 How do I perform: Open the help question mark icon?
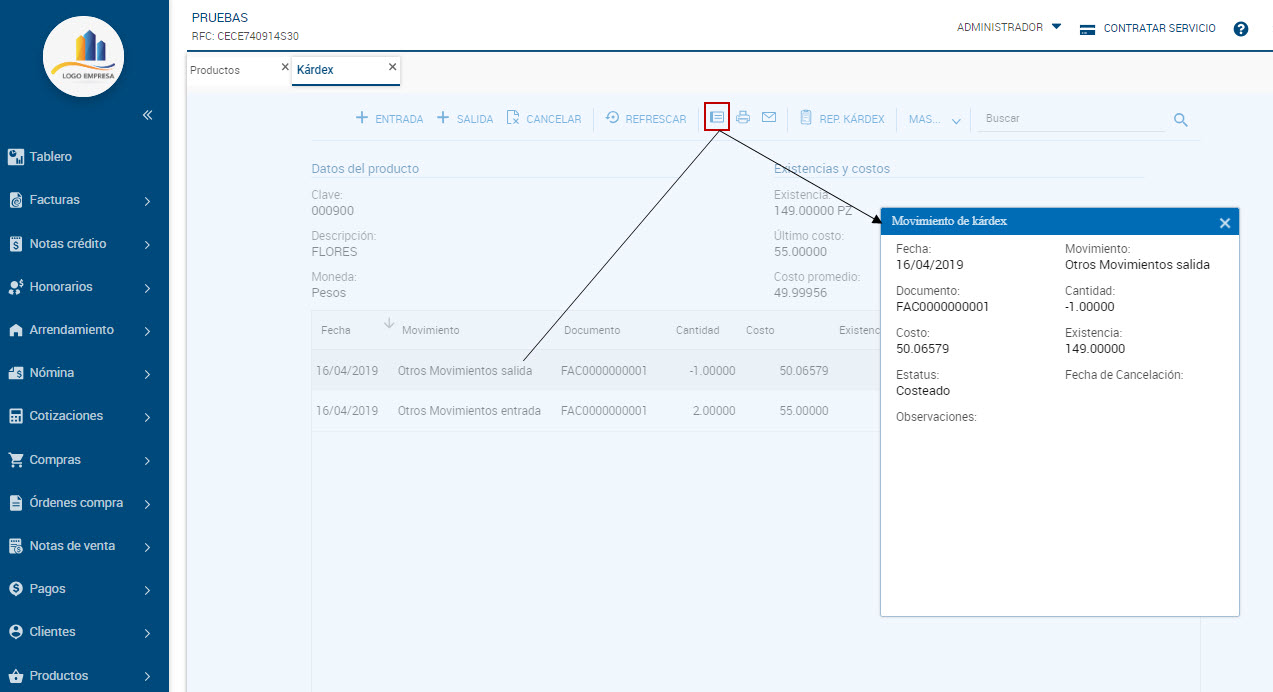click(x=1241, y=29)
